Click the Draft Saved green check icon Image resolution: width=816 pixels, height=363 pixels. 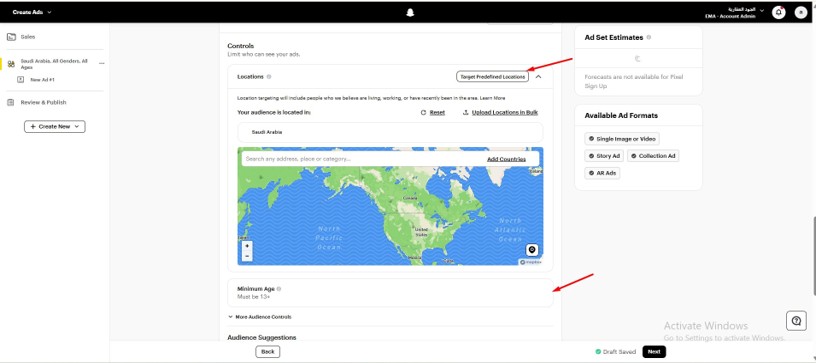coord(598,352)
